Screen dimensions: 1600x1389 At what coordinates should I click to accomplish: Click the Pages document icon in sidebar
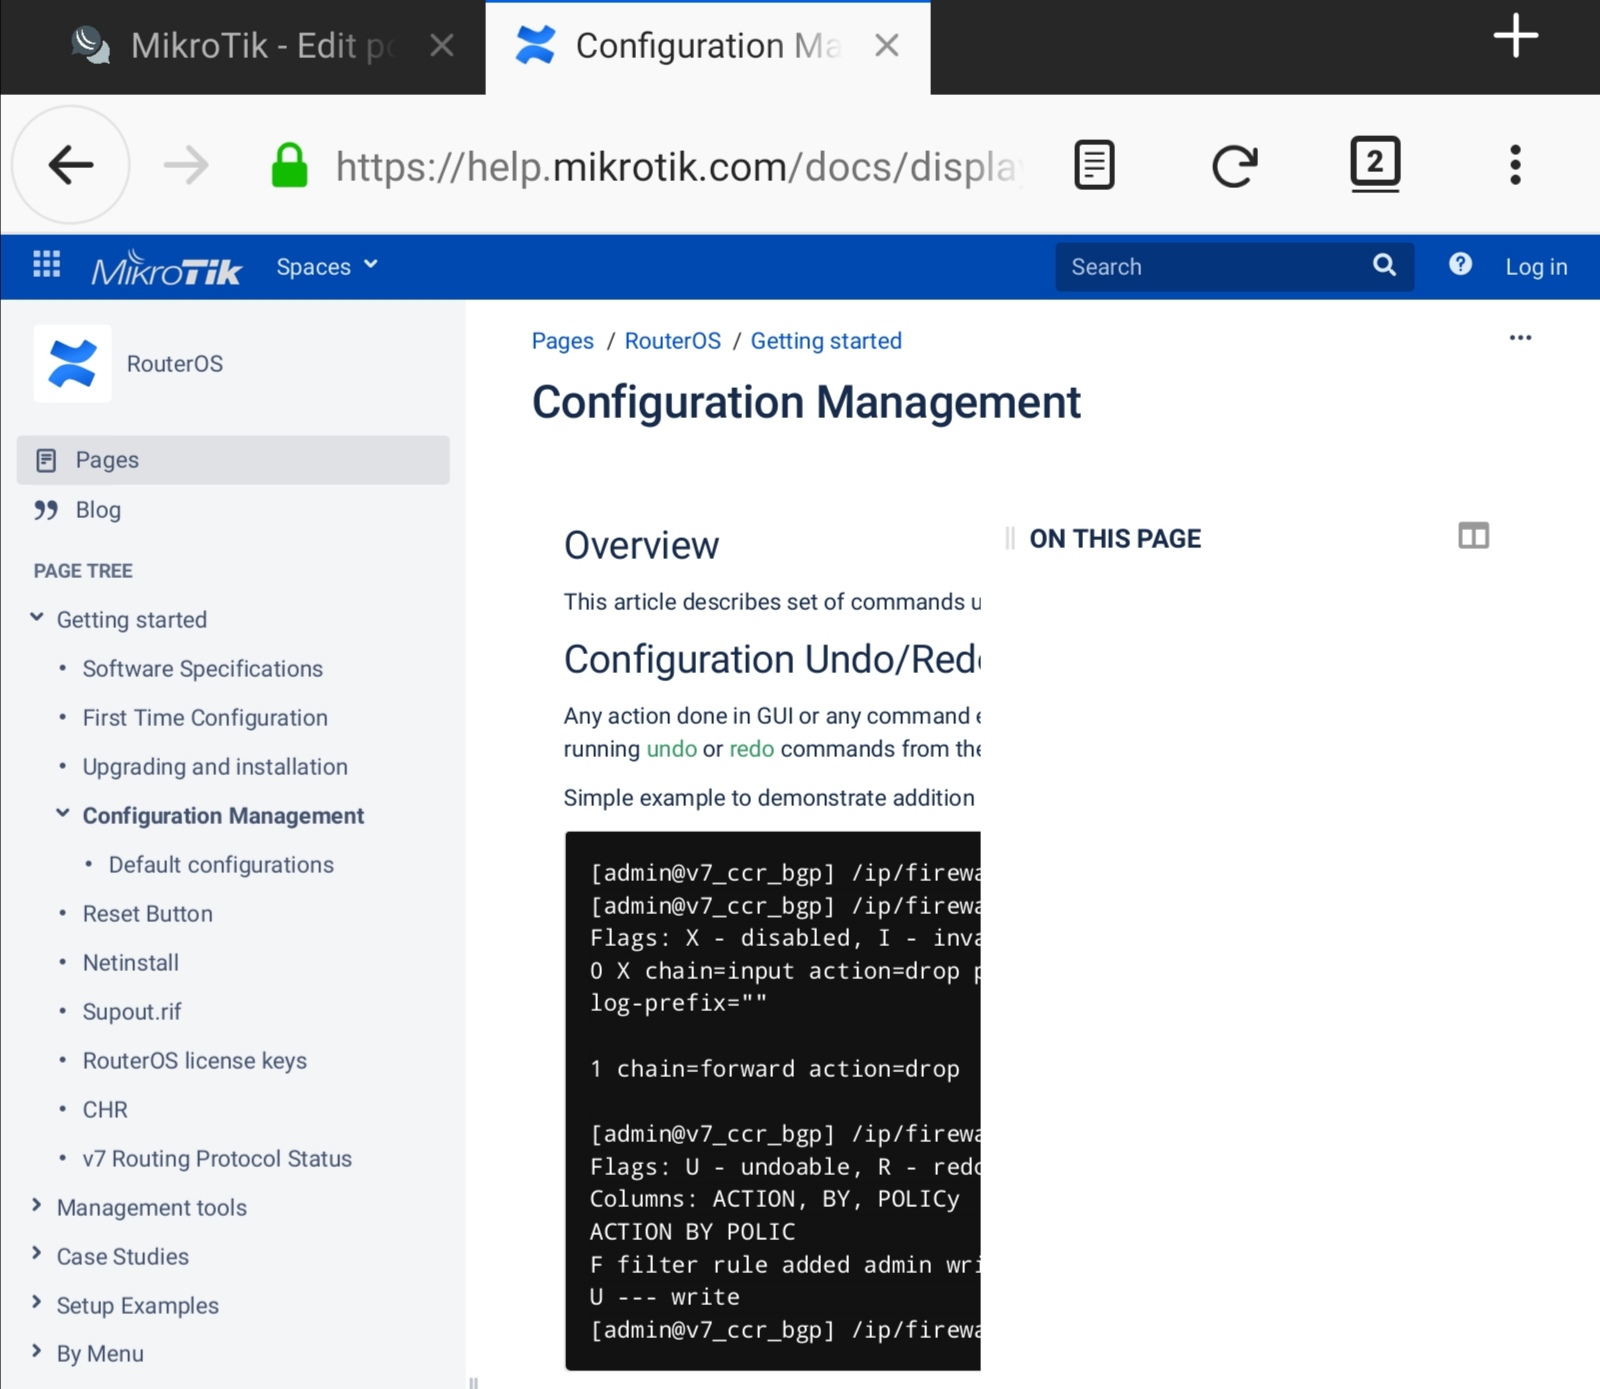point(45,460)
